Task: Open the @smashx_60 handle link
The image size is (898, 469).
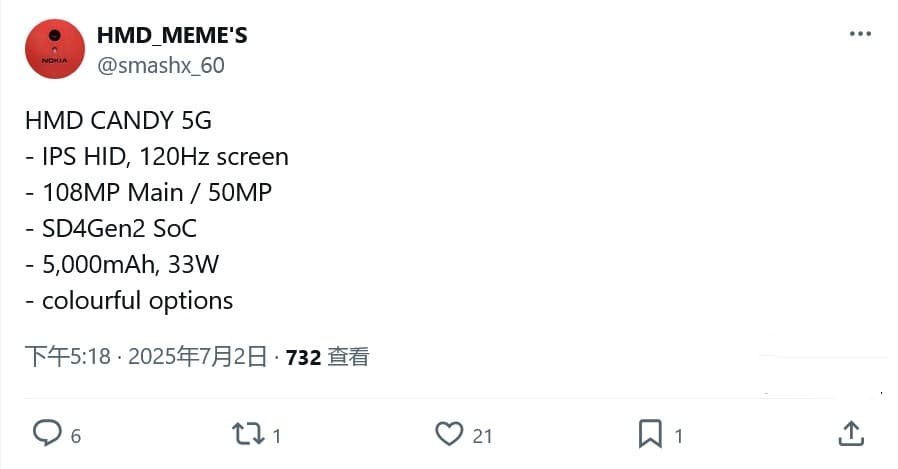Action: [160, 66]
